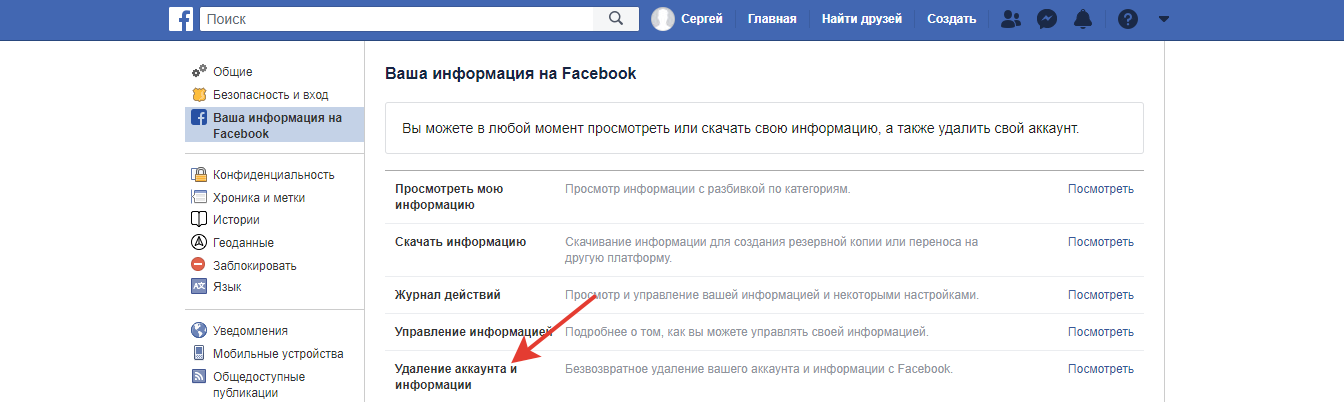Click Посмотреть for Управление информацией

[x=1101, y=332]
